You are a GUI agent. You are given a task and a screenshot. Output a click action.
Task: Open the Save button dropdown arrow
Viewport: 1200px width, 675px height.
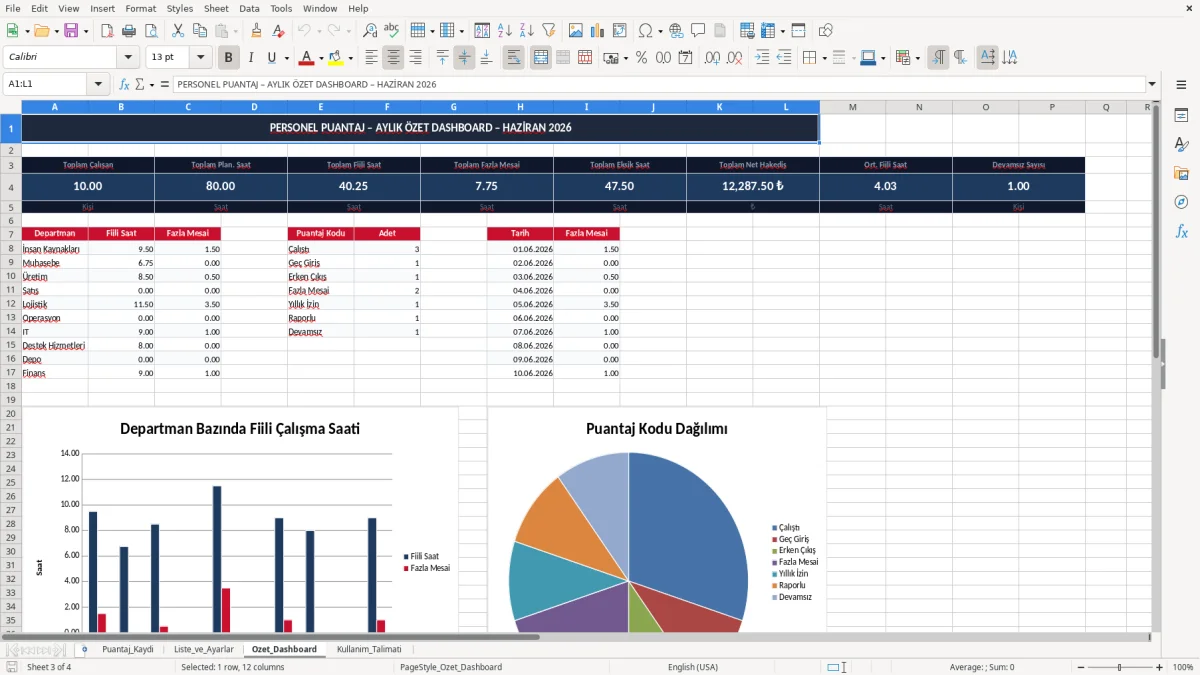point(86,31)
